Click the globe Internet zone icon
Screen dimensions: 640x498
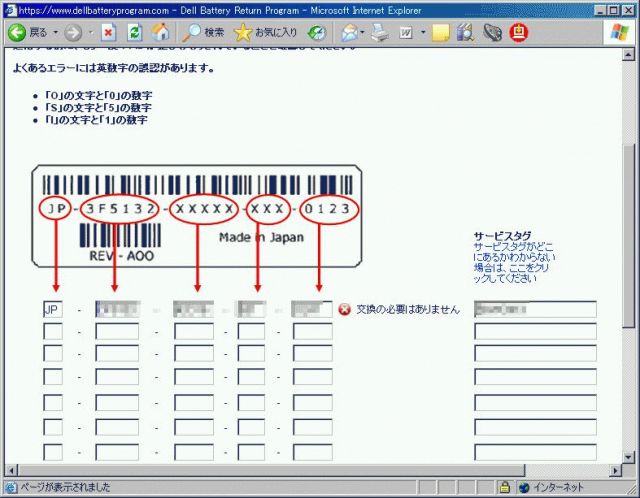pos(524,487)
